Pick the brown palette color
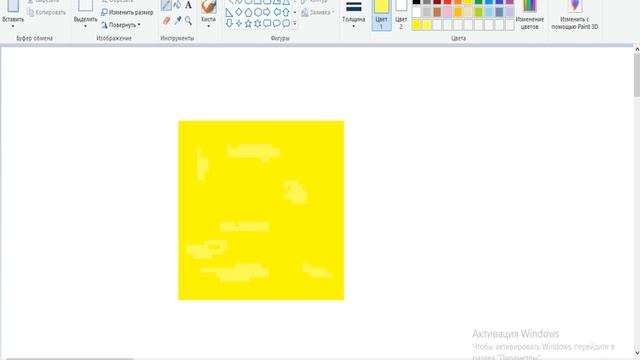The width and height of the screenshot is (640, 360). 437,13
